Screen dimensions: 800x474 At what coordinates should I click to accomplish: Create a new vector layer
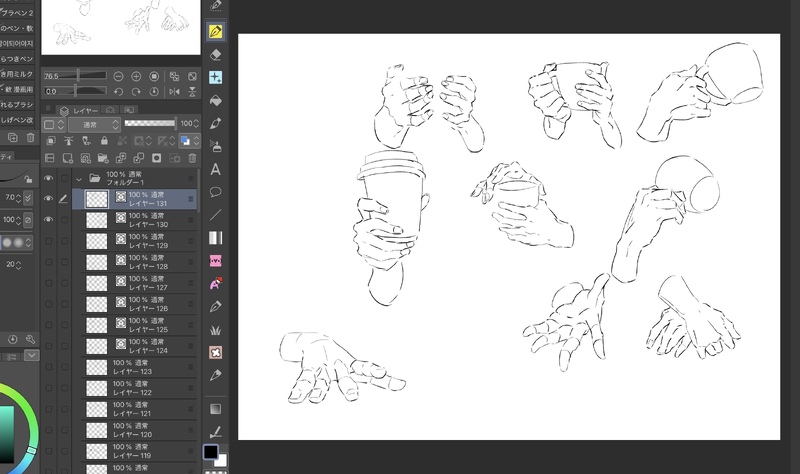pyautogui.click(x=85, y=158)
